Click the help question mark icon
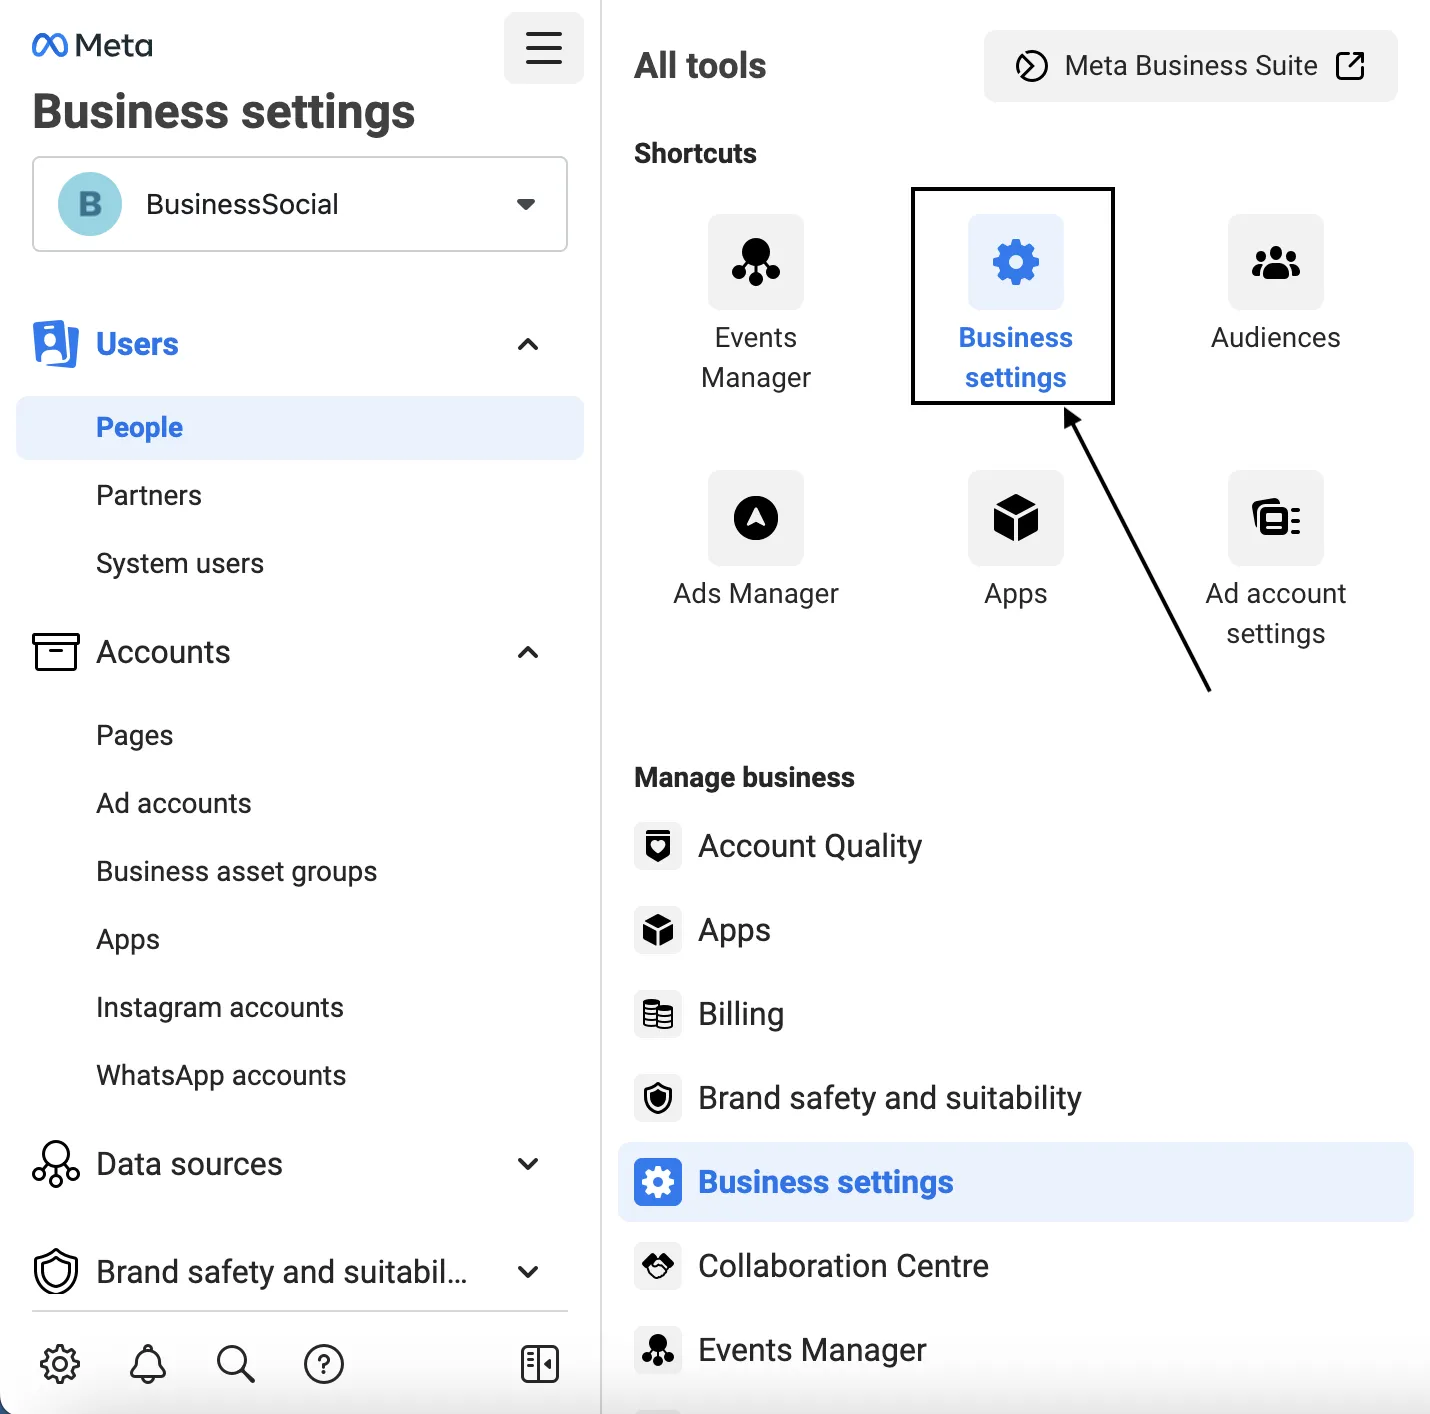 324,1364
